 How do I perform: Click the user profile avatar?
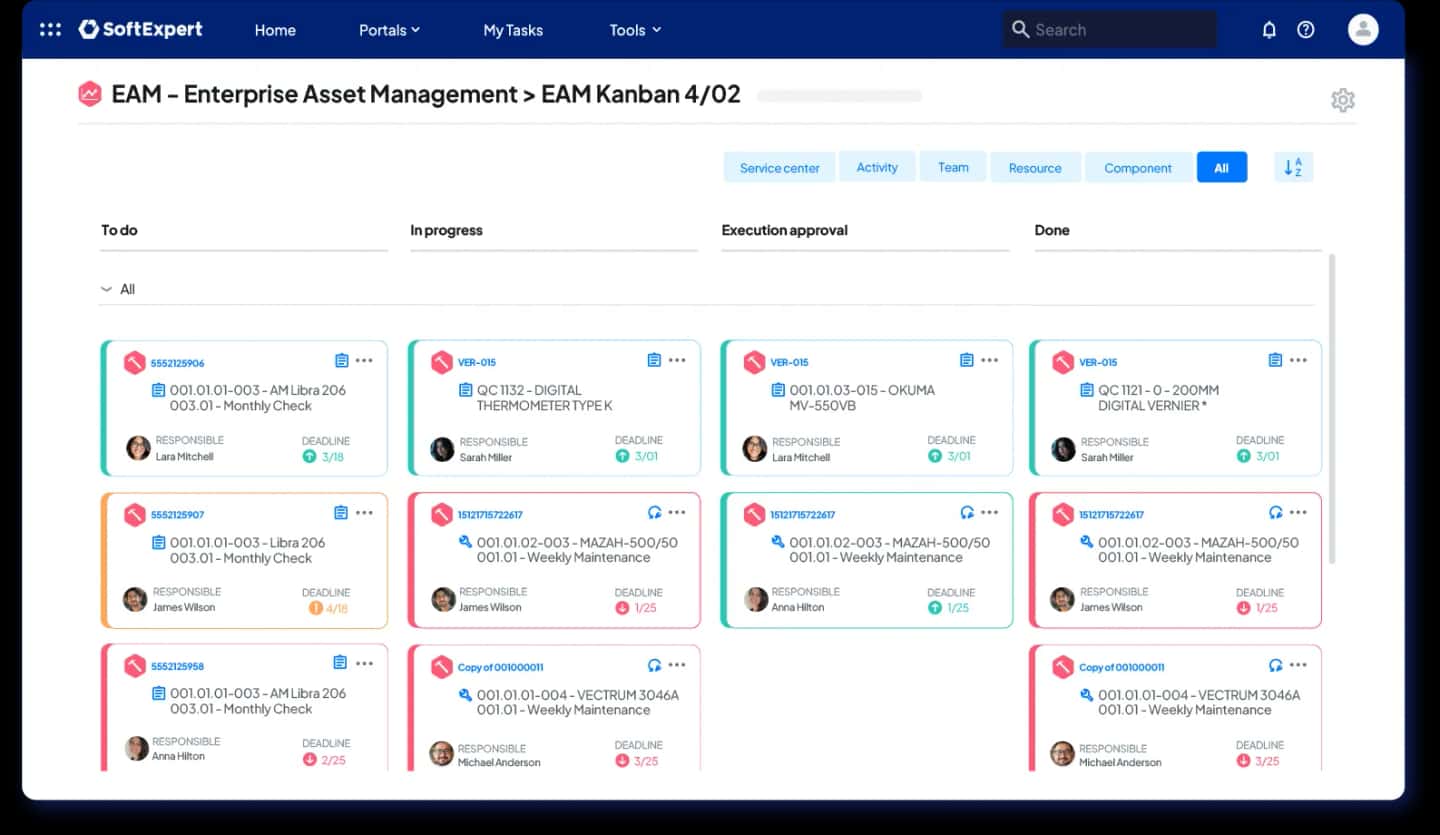1363,30
